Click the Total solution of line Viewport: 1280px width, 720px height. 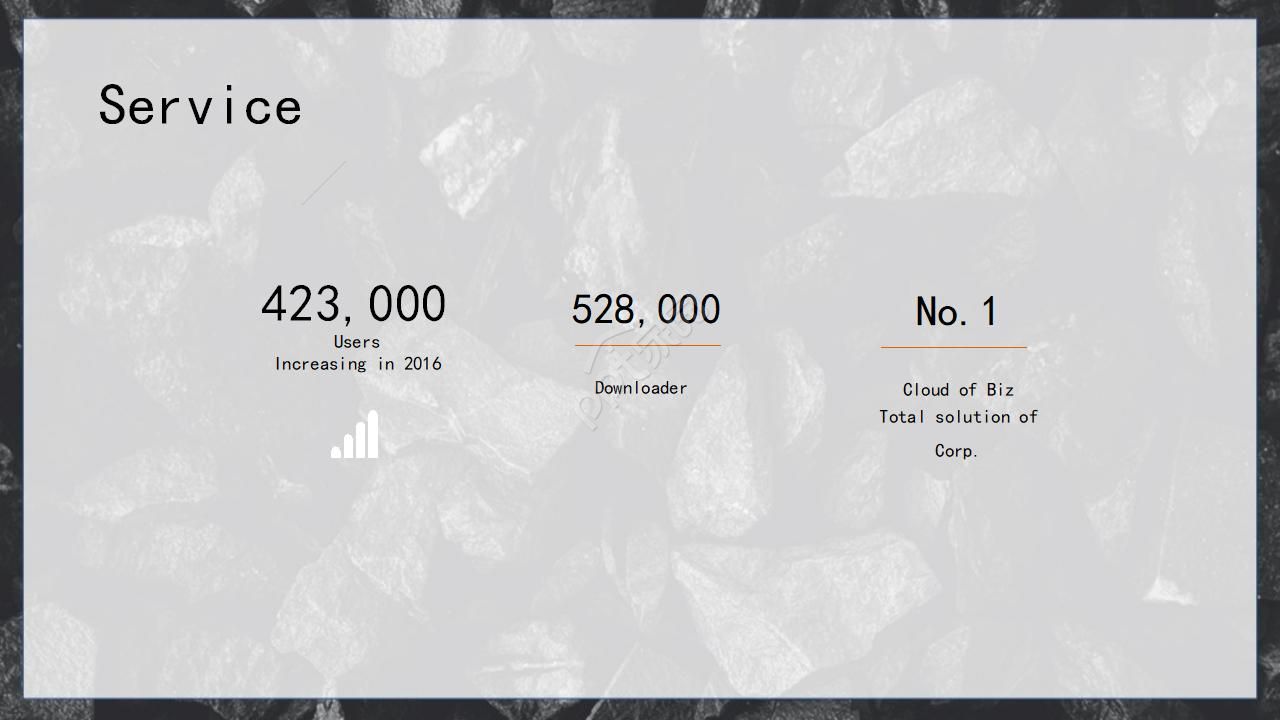[x=958, y=417]
